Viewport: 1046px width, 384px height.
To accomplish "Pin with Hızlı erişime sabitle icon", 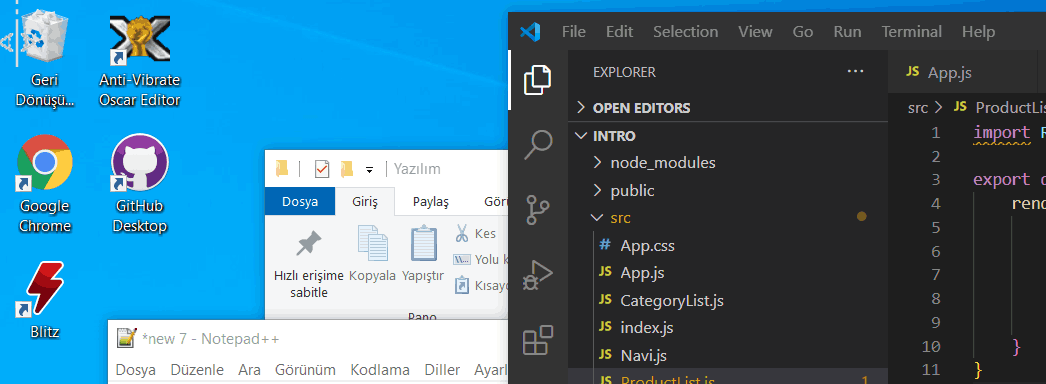I will point(308,244).
